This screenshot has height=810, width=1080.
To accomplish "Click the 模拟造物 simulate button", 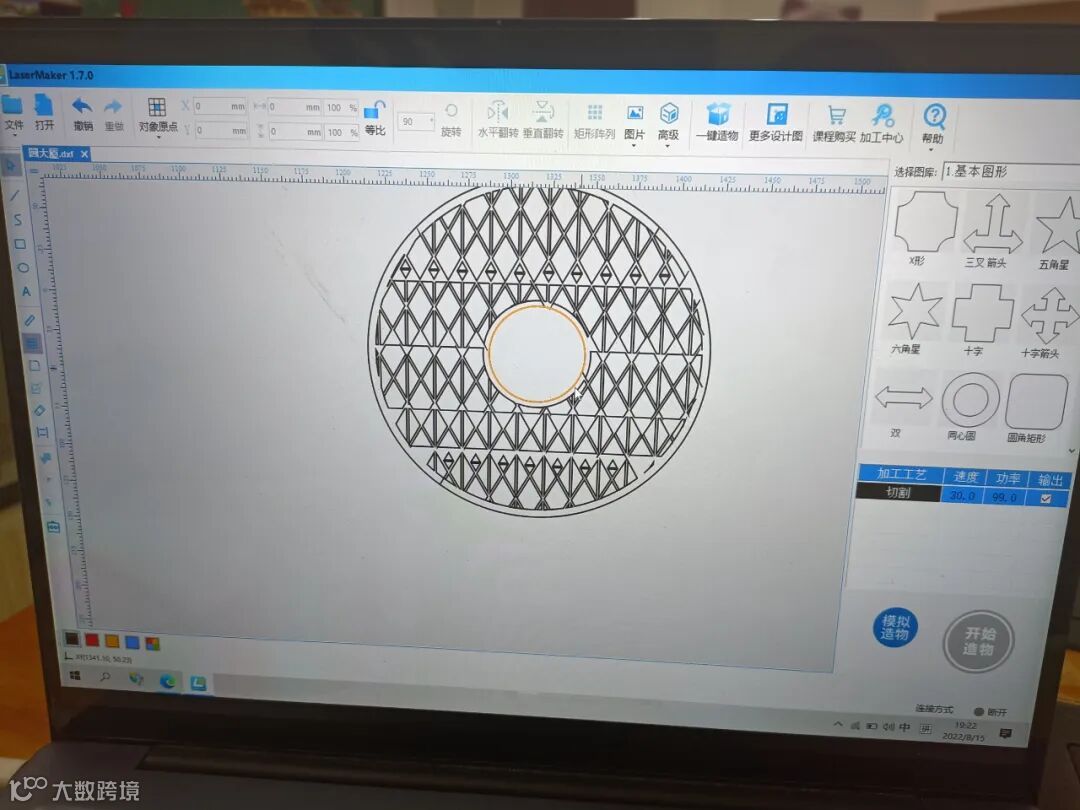I will click(895, 627).
